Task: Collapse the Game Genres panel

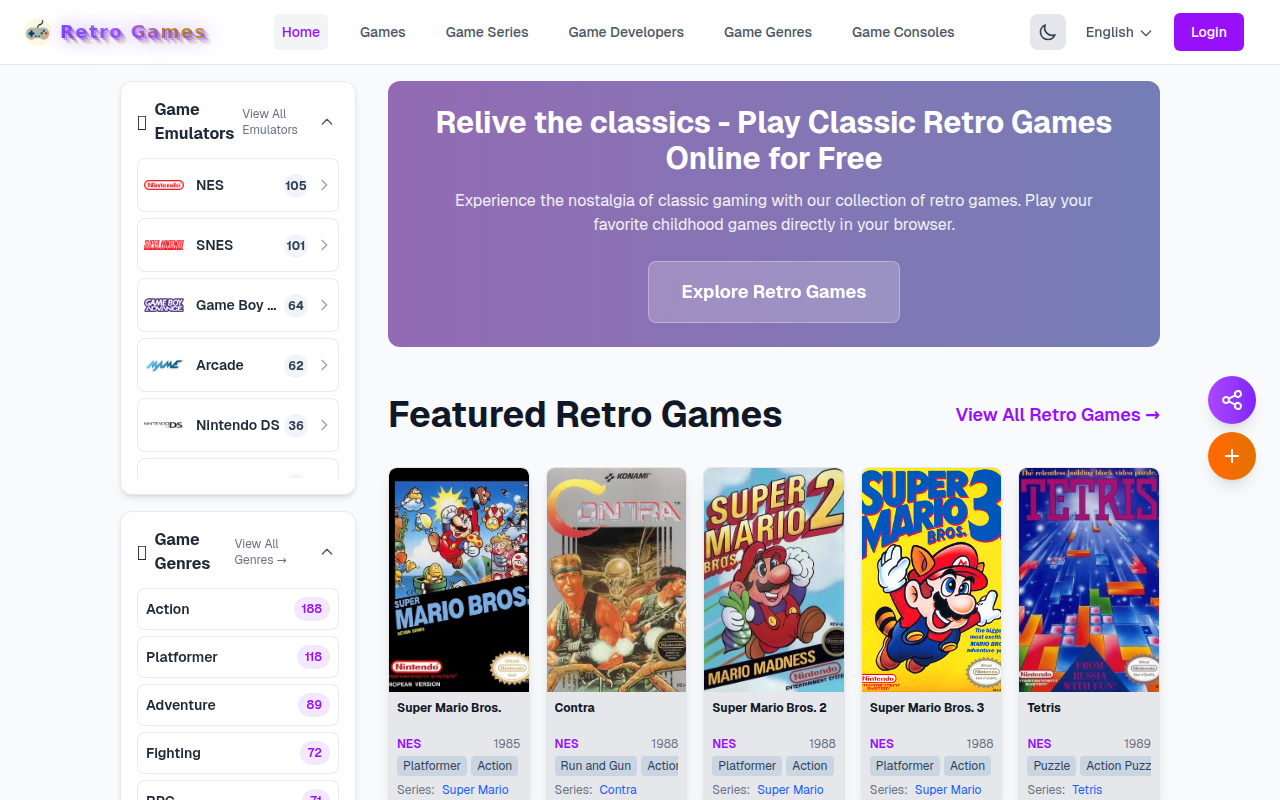Action: click(x=327, y=552)
